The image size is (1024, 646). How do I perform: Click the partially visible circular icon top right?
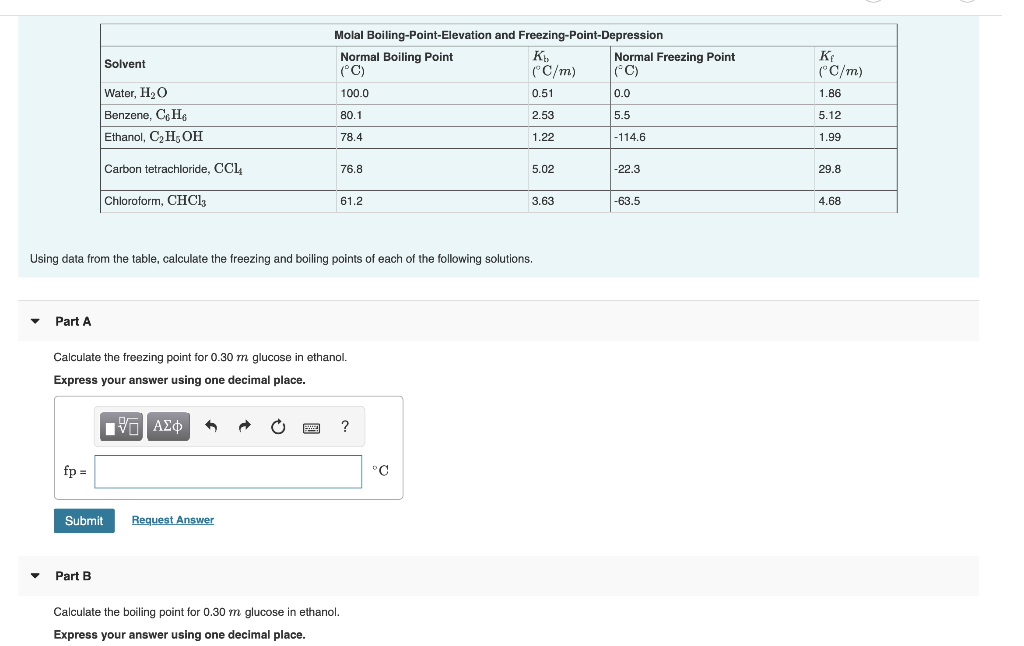[965, 4]
